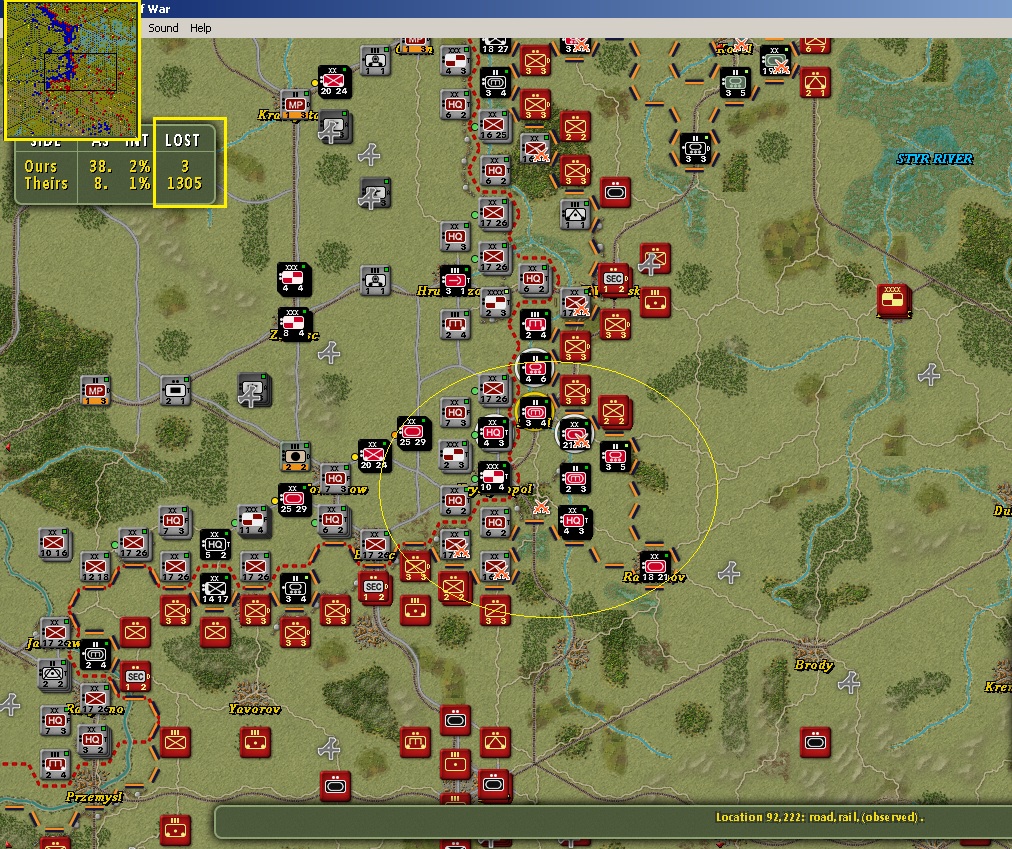Click the airfield marker east of Rava
This screenshot has width=1012, height=849.
[729, 573]
